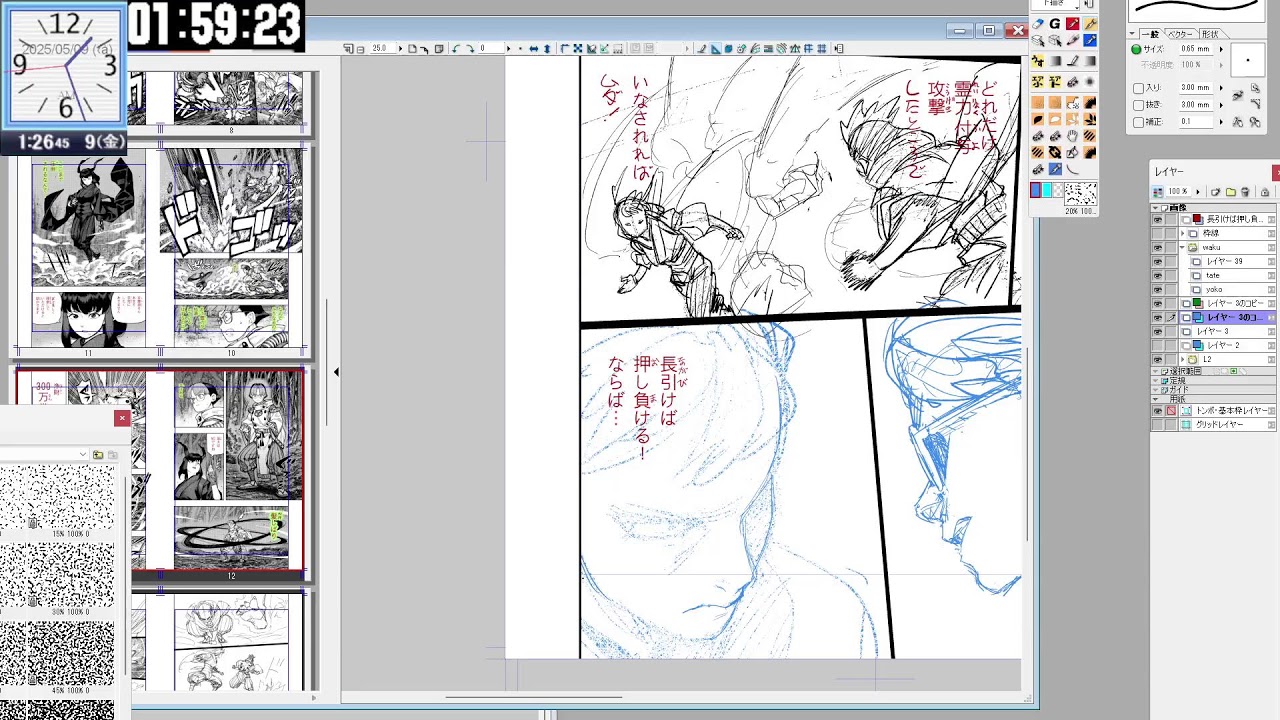Viewport: 1280px width, 720px height.
Task: Open page 11 thumbnail in page list
Action: click(x=88, y=247)
